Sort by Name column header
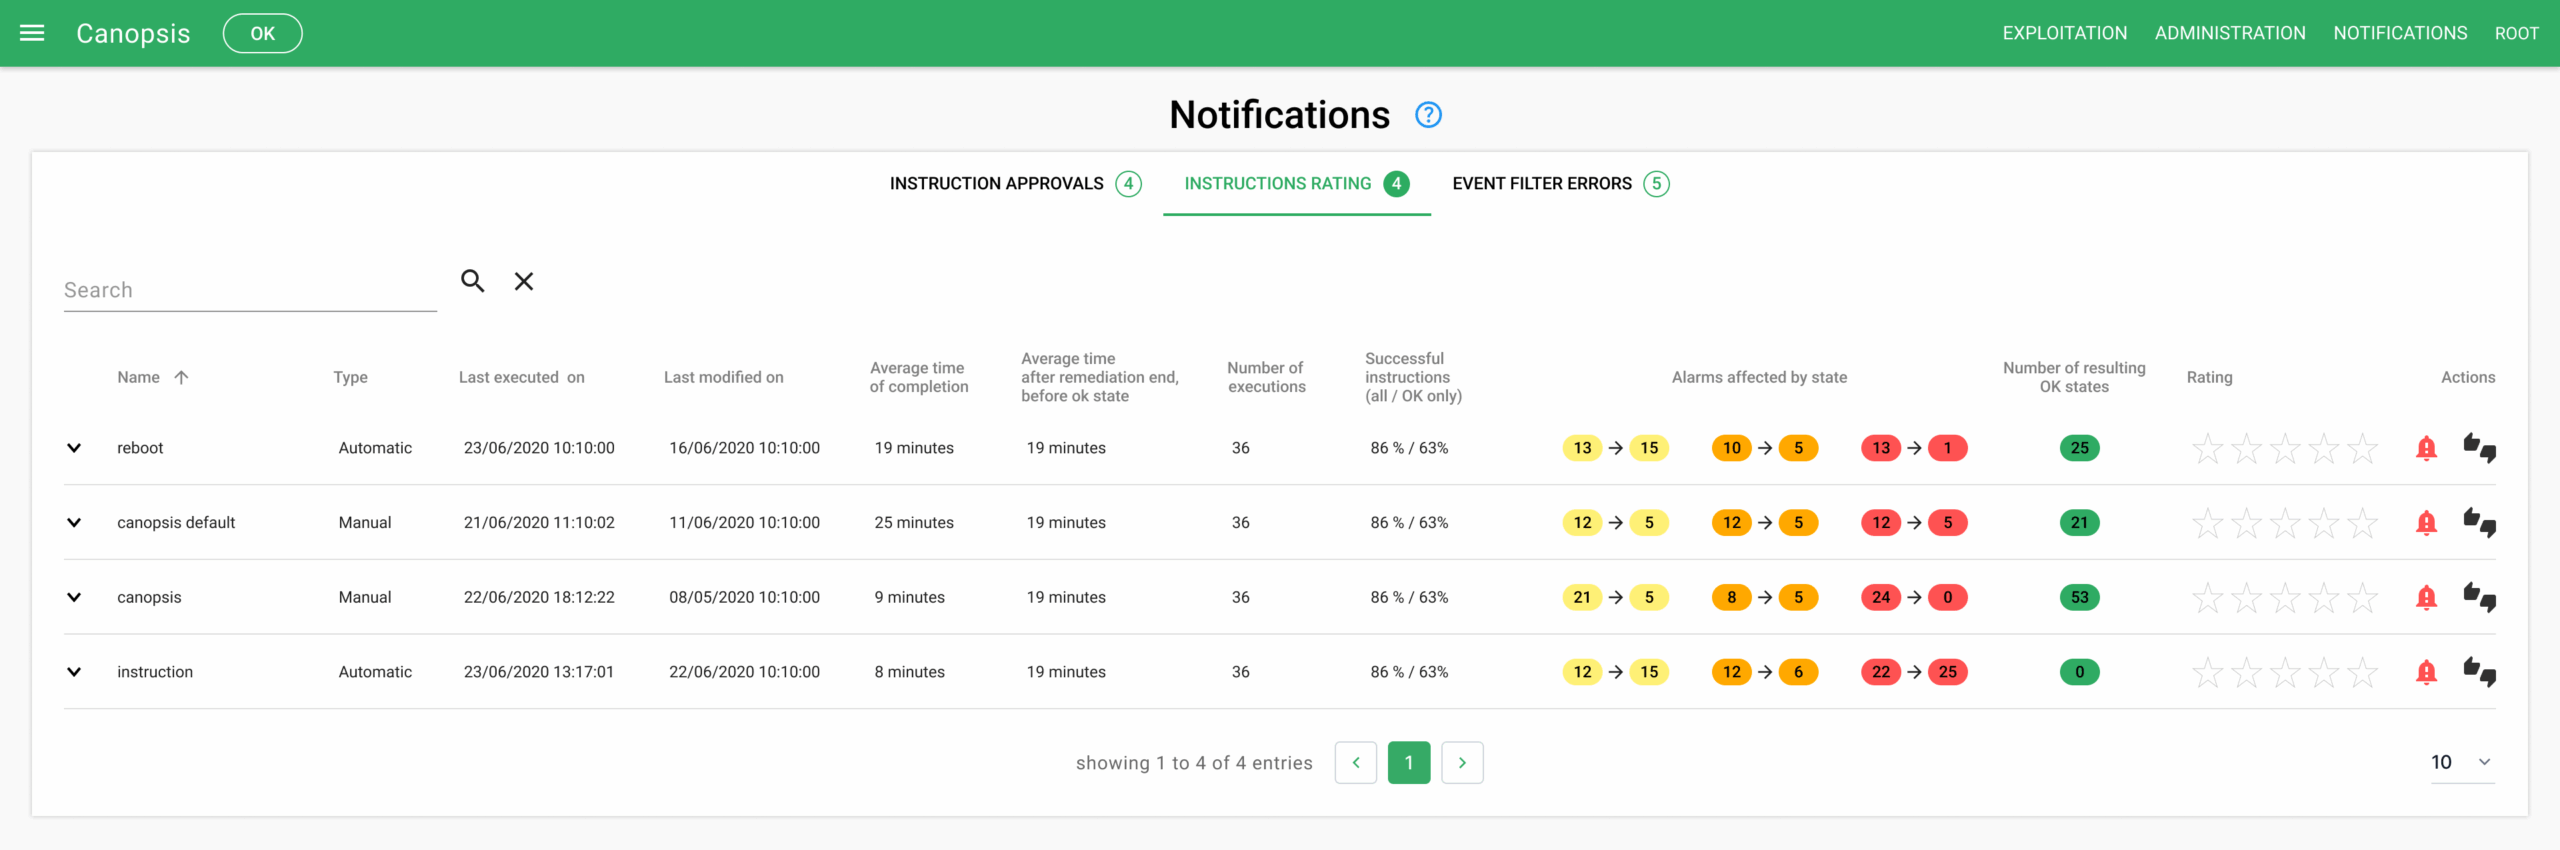2560x850 pixels. pos(138,377)
